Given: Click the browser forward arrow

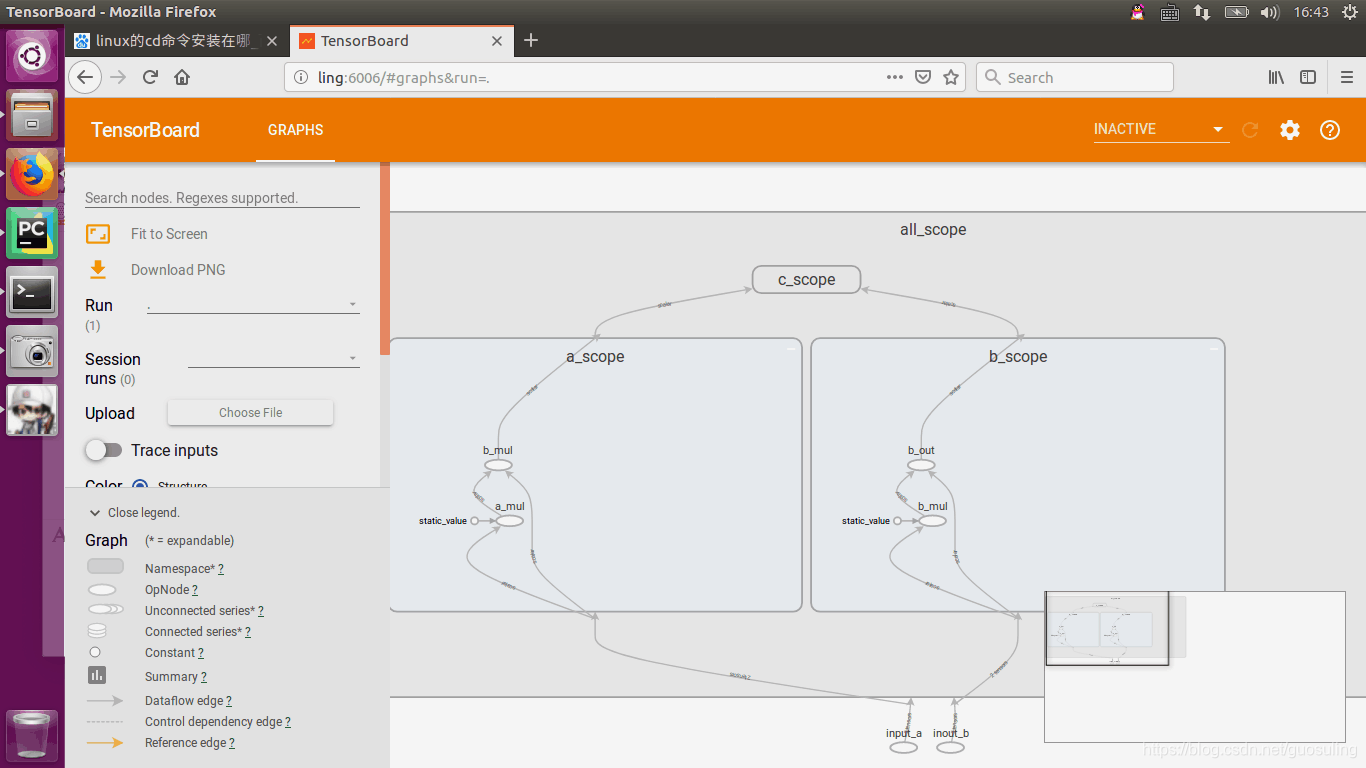Looking at the screenshot, I should (x=118, y=77).
